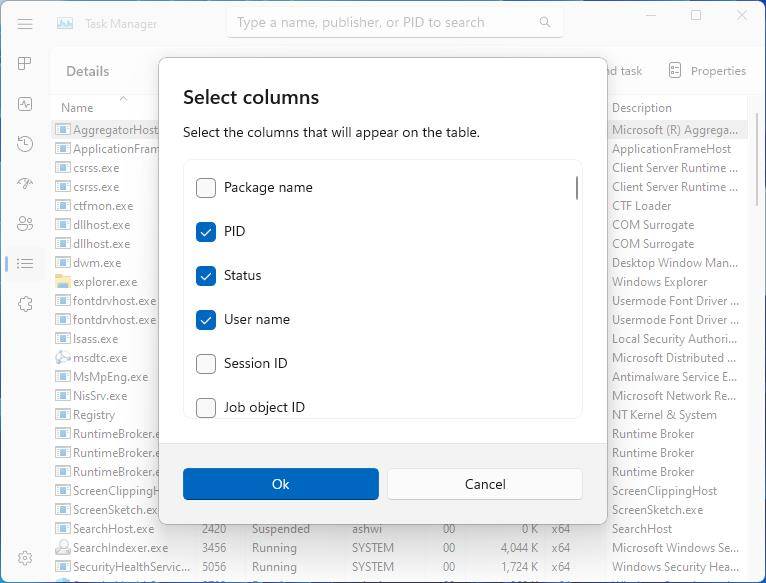The width and height of the screenshot is (766, 583).
Task: Click the Properties button in toolbar
Action: coord(707,70)
